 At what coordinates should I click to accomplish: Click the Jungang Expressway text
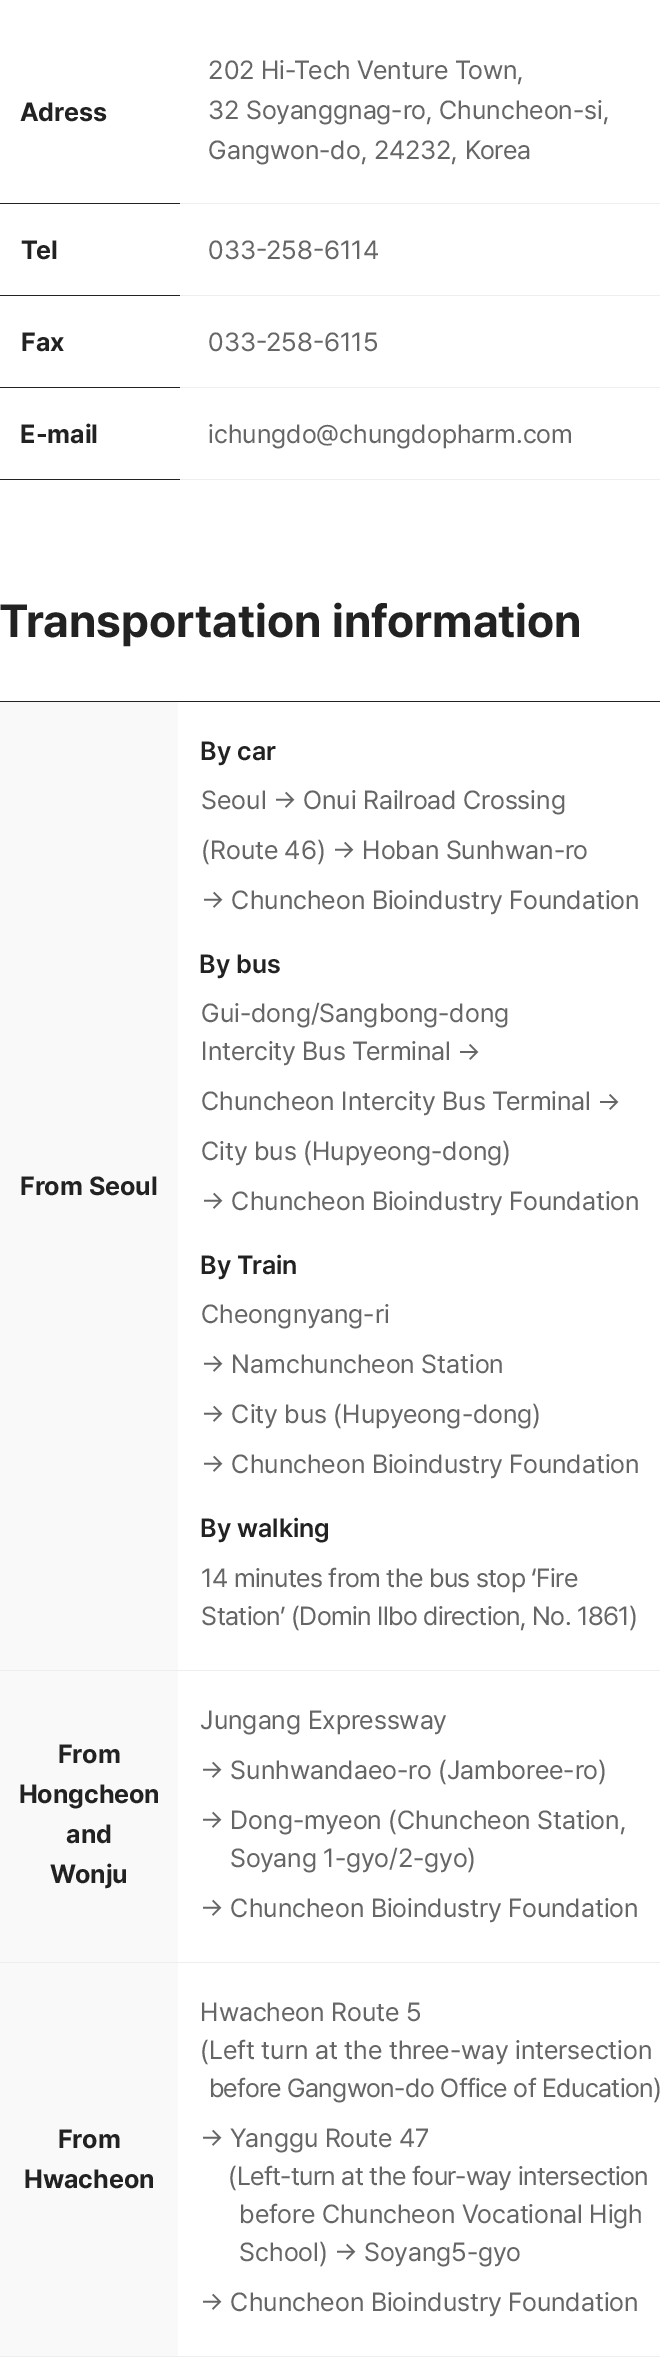point(323,1720)
